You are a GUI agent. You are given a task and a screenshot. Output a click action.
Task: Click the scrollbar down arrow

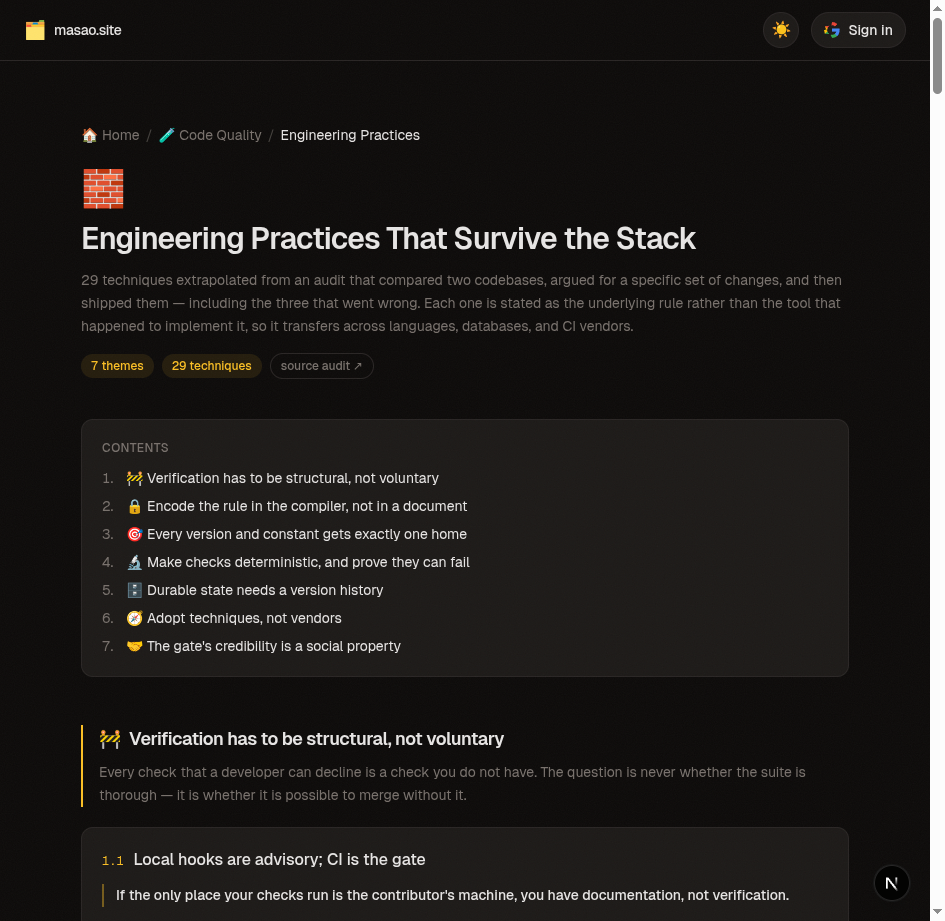point(937,913)
